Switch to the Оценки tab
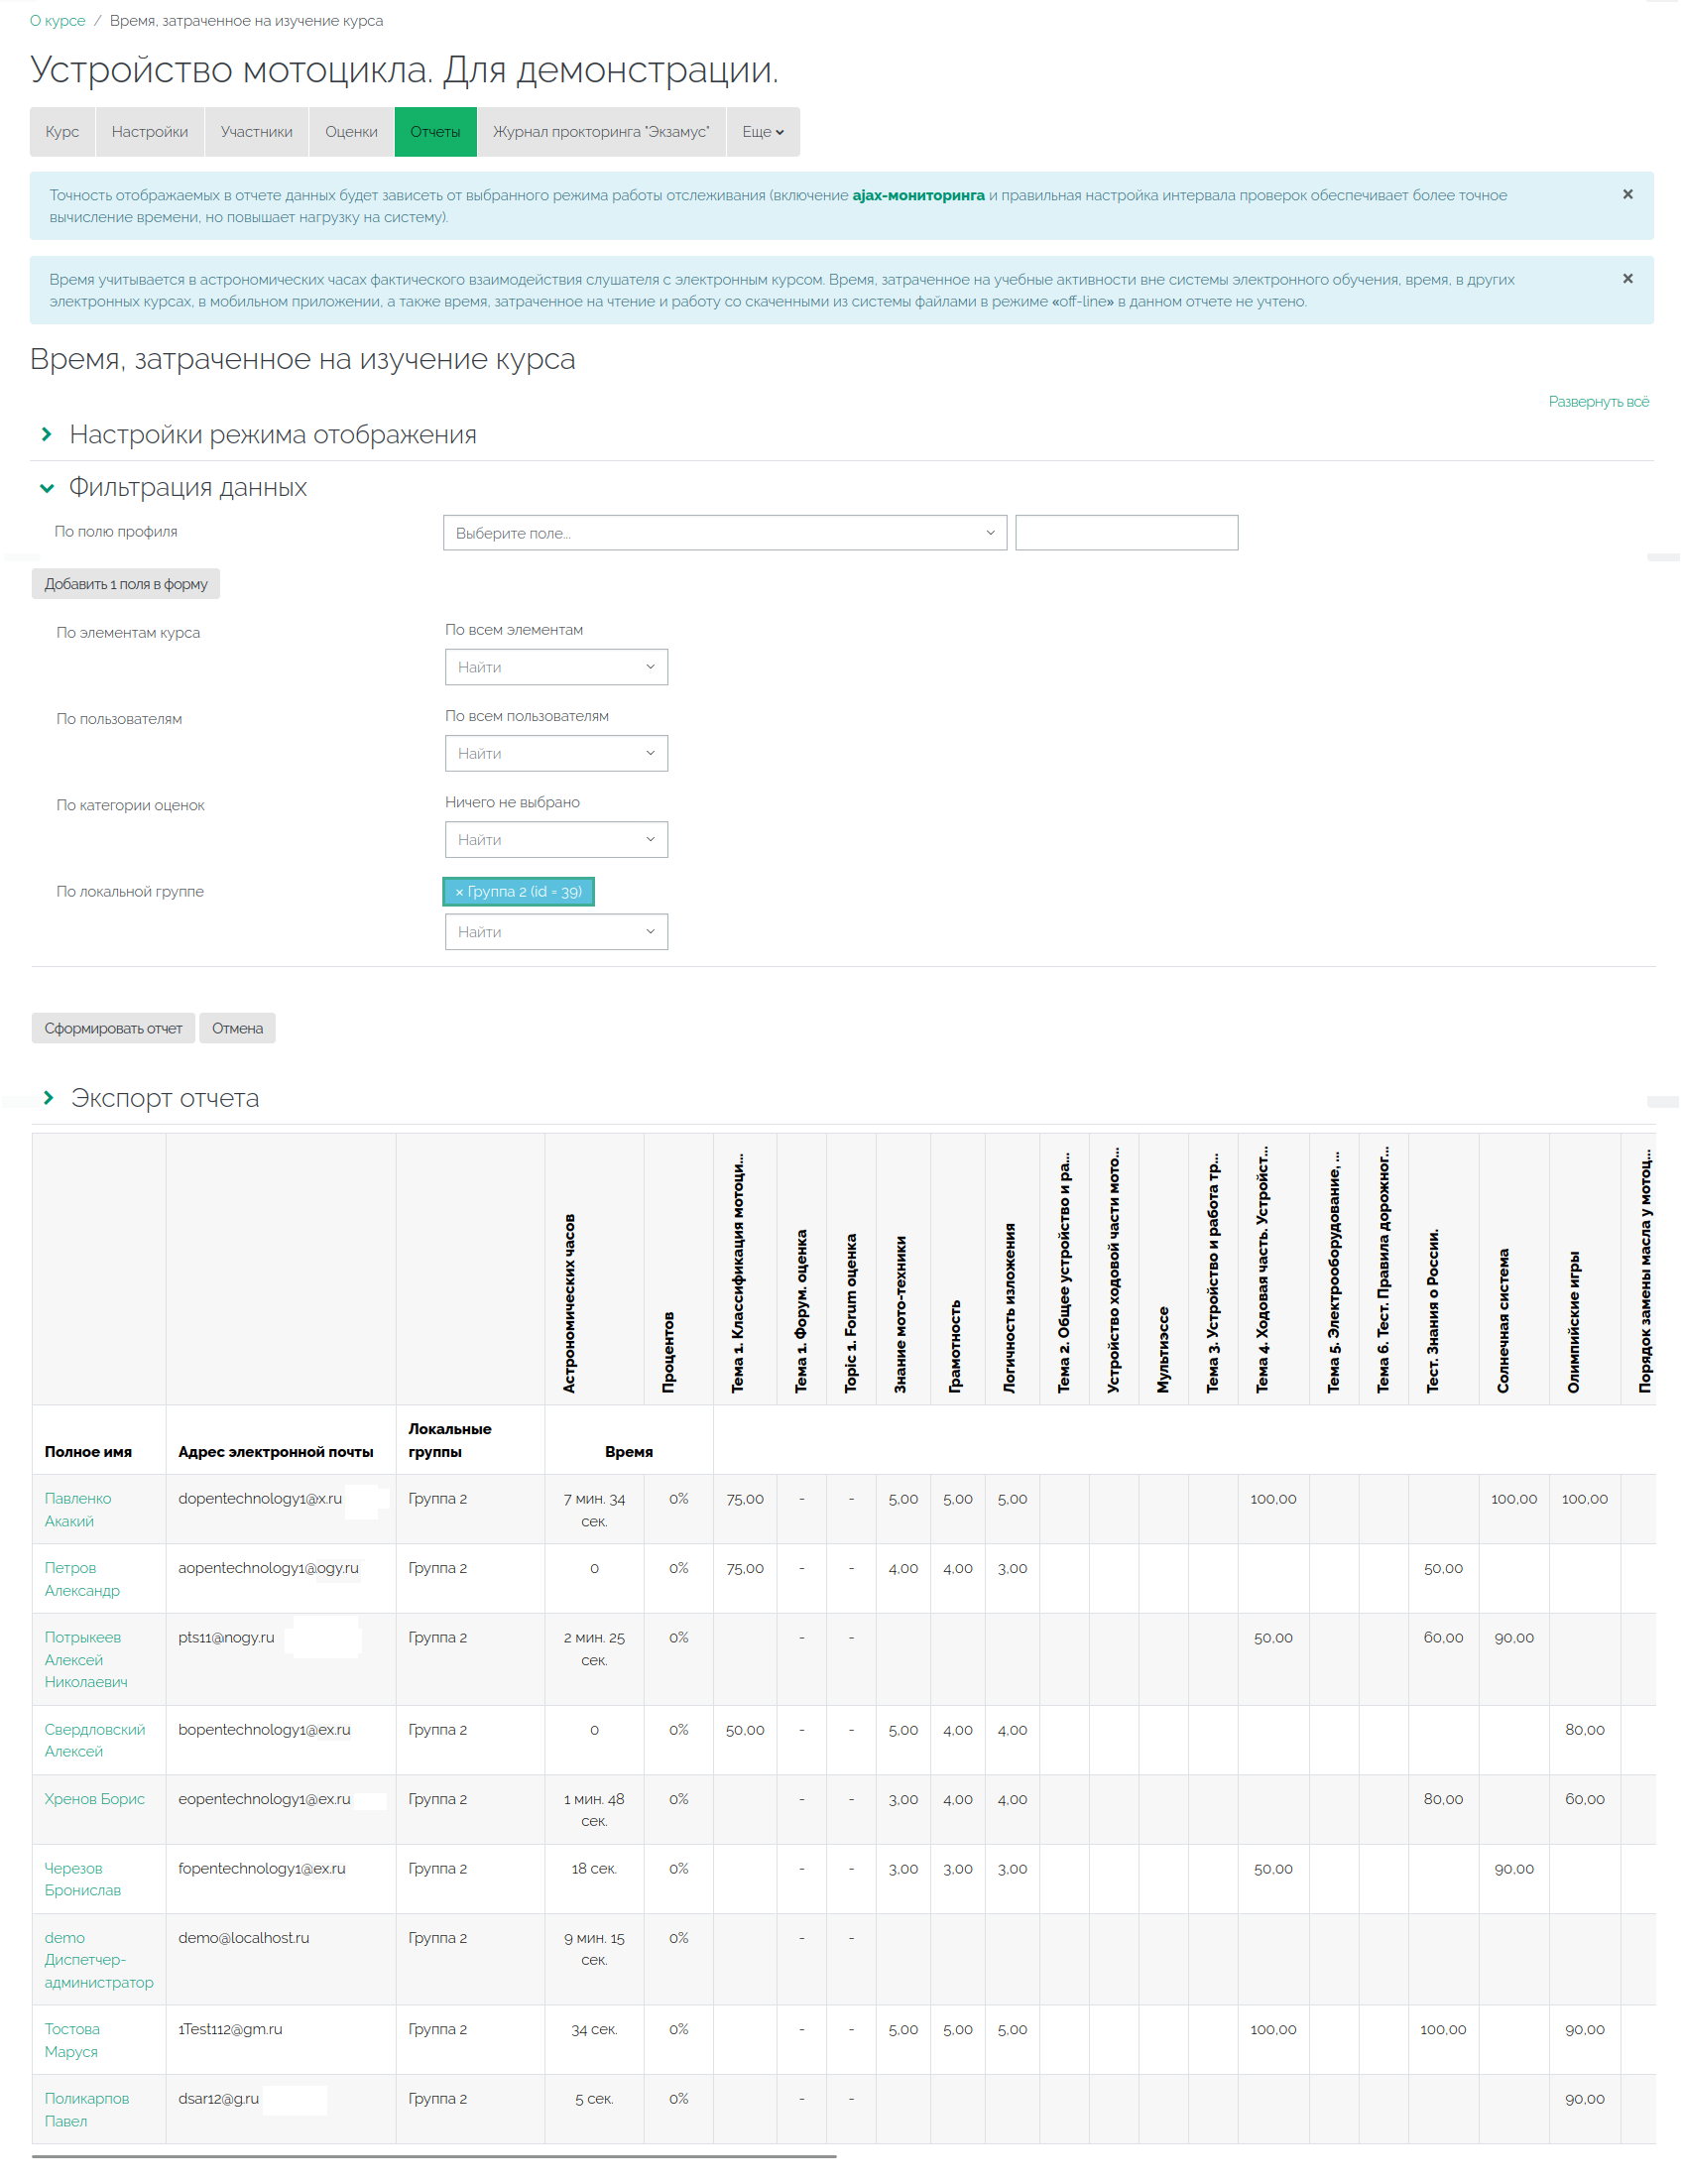The height and width of the screenshot is (2184, 1681). [351, 132]
